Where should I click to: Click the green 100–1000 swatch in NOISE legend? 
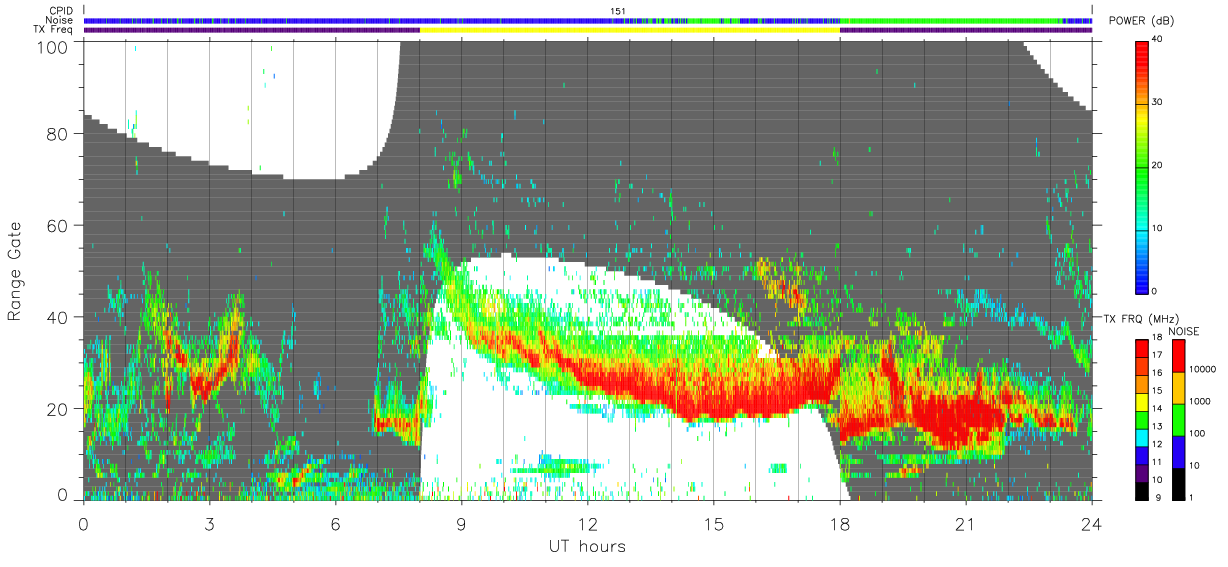click(x=1180, y=419)
